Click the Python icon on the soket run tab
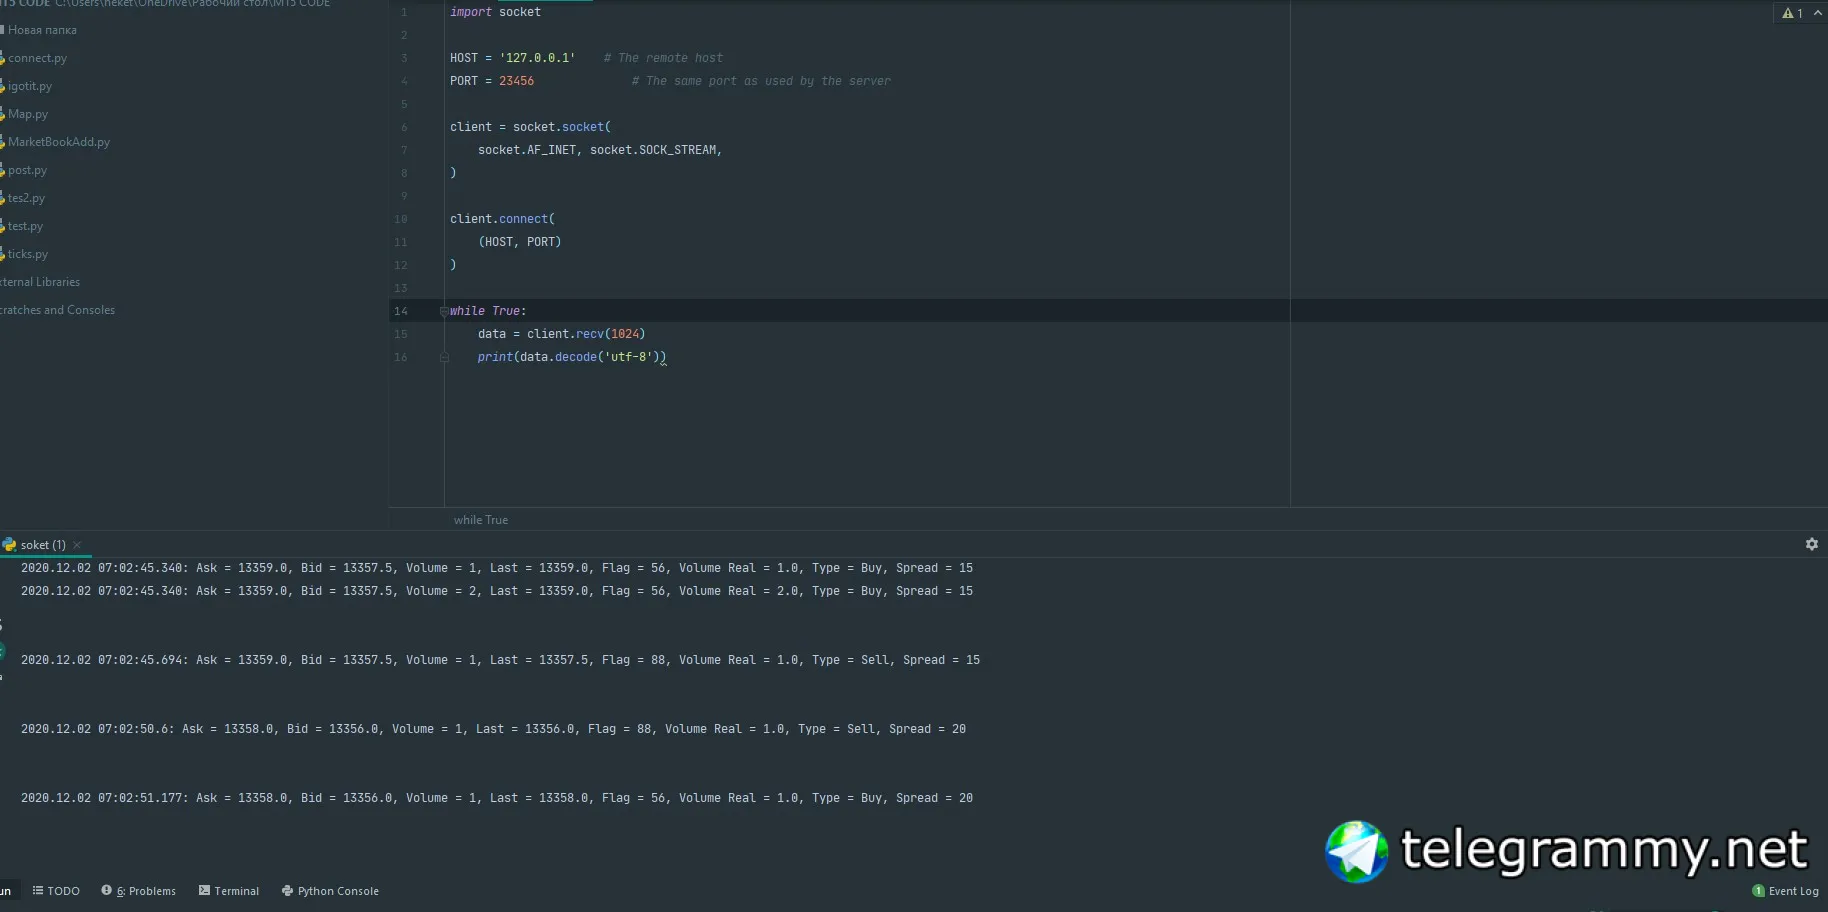The image size is (1828, 912). tap(9, 545)
